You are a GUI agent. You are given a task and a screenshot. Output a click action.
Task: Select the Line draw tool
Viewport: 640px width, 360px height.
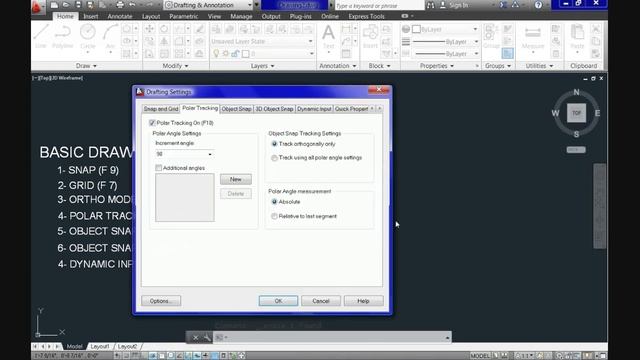coord(41,36)
